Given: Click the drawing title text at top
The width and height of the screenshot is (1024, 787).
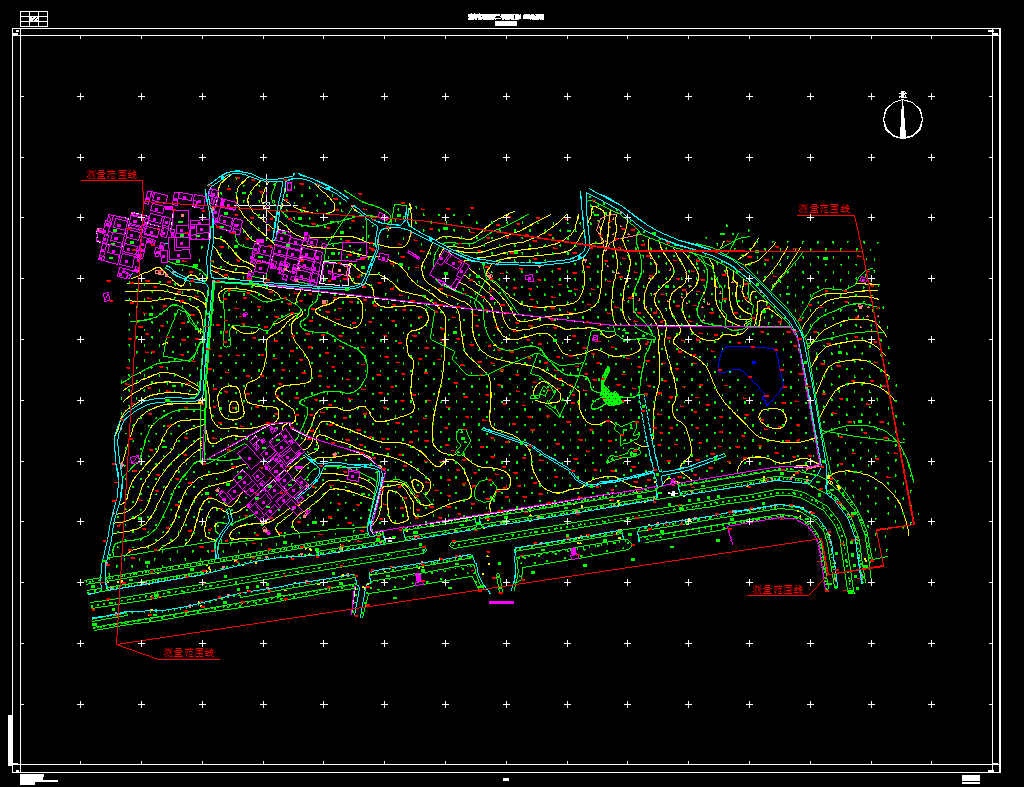Looking at the screenshot, I should 505,18.
